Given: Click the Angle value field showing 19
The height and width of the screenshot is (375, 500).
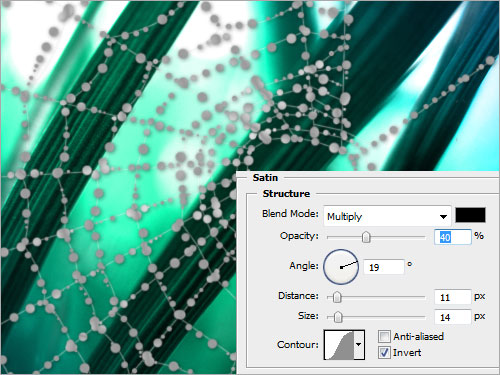Looking at the screenshot, I should pos(383,267).
